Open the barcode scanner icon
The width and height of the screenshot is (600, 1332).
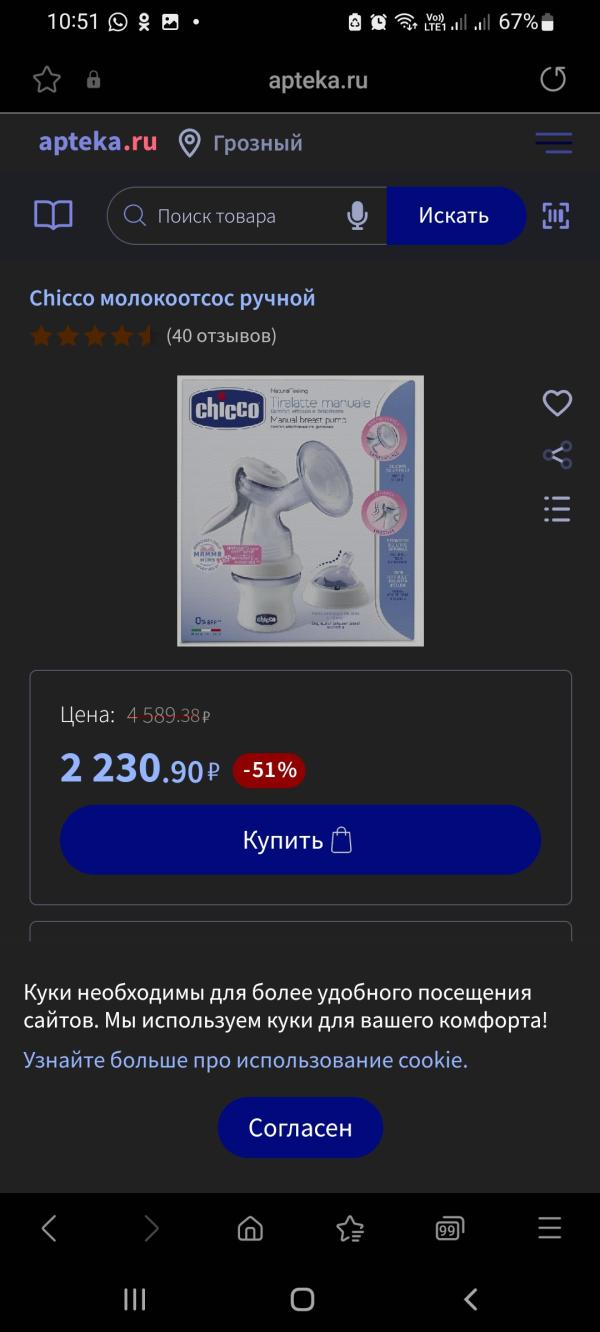(555, 215)
